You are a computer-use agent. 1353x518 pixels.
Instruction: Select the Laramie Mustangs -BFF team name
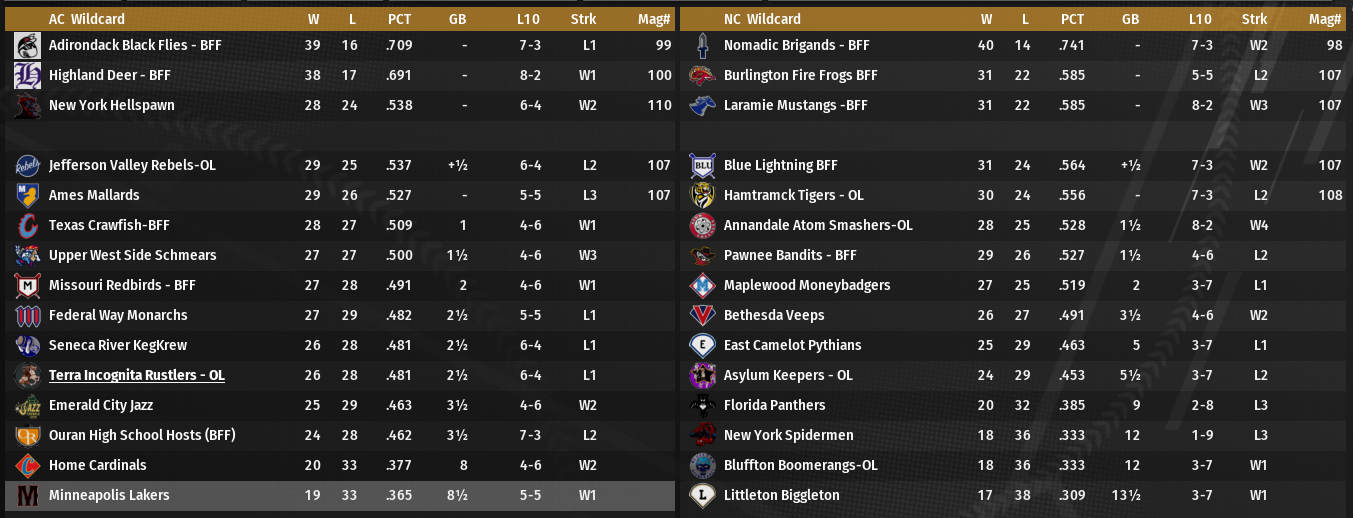[795, 105]
